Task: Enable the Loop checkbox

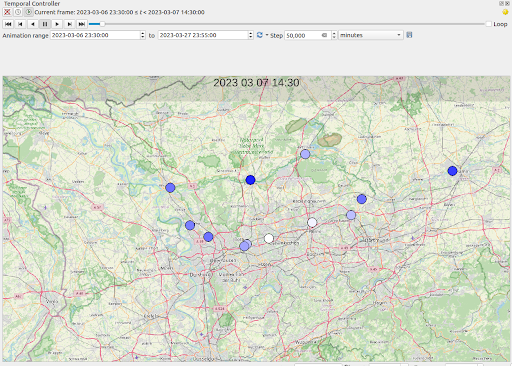Action: (489, 24)
